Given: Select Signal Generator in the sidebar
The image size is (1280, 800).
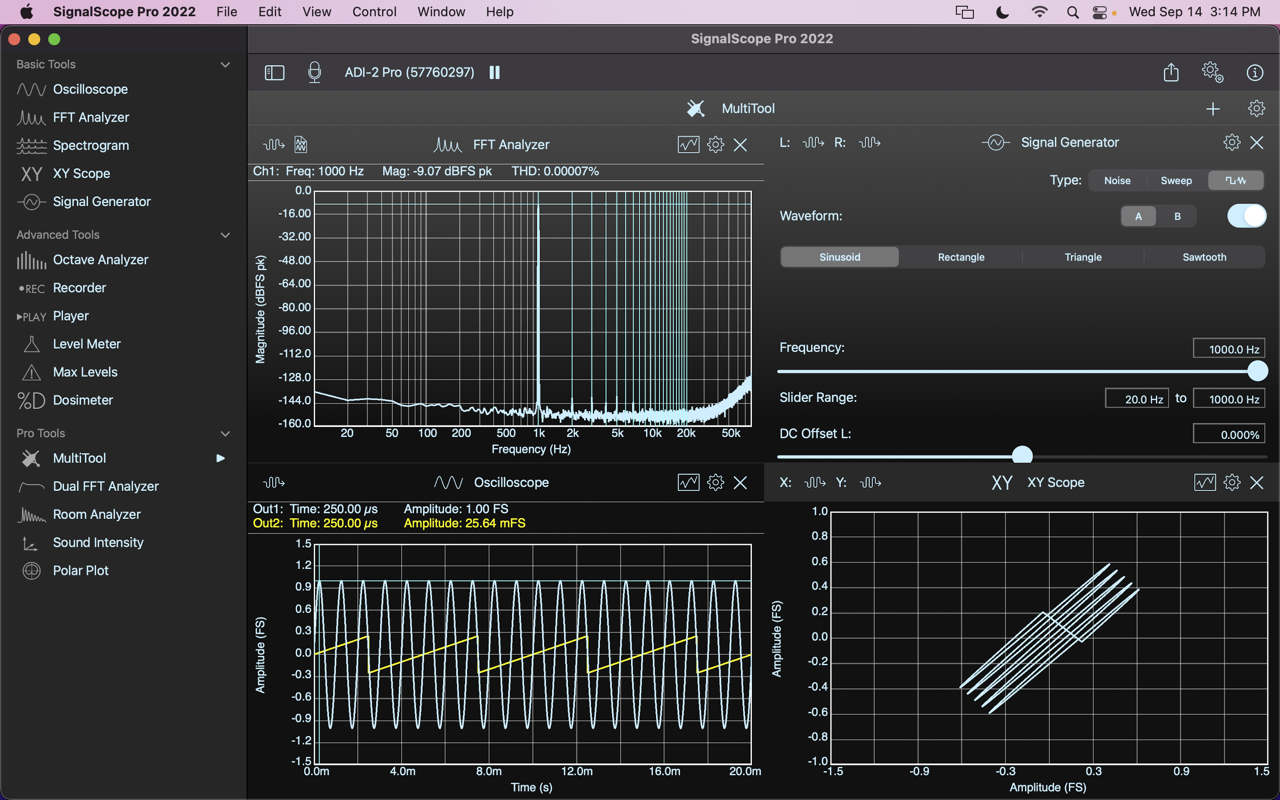Looking at the screenshot, I should (101, 201).
